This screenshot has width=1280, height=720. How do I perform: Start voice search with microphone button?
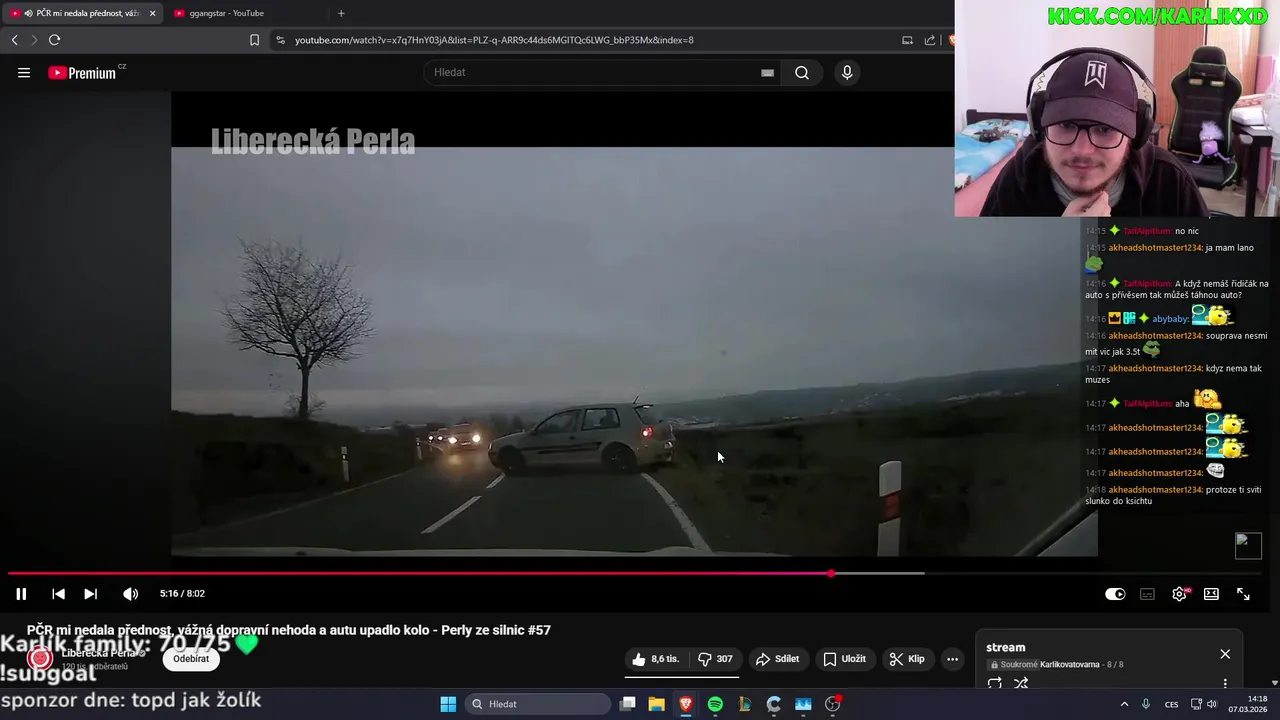point(847,73)
